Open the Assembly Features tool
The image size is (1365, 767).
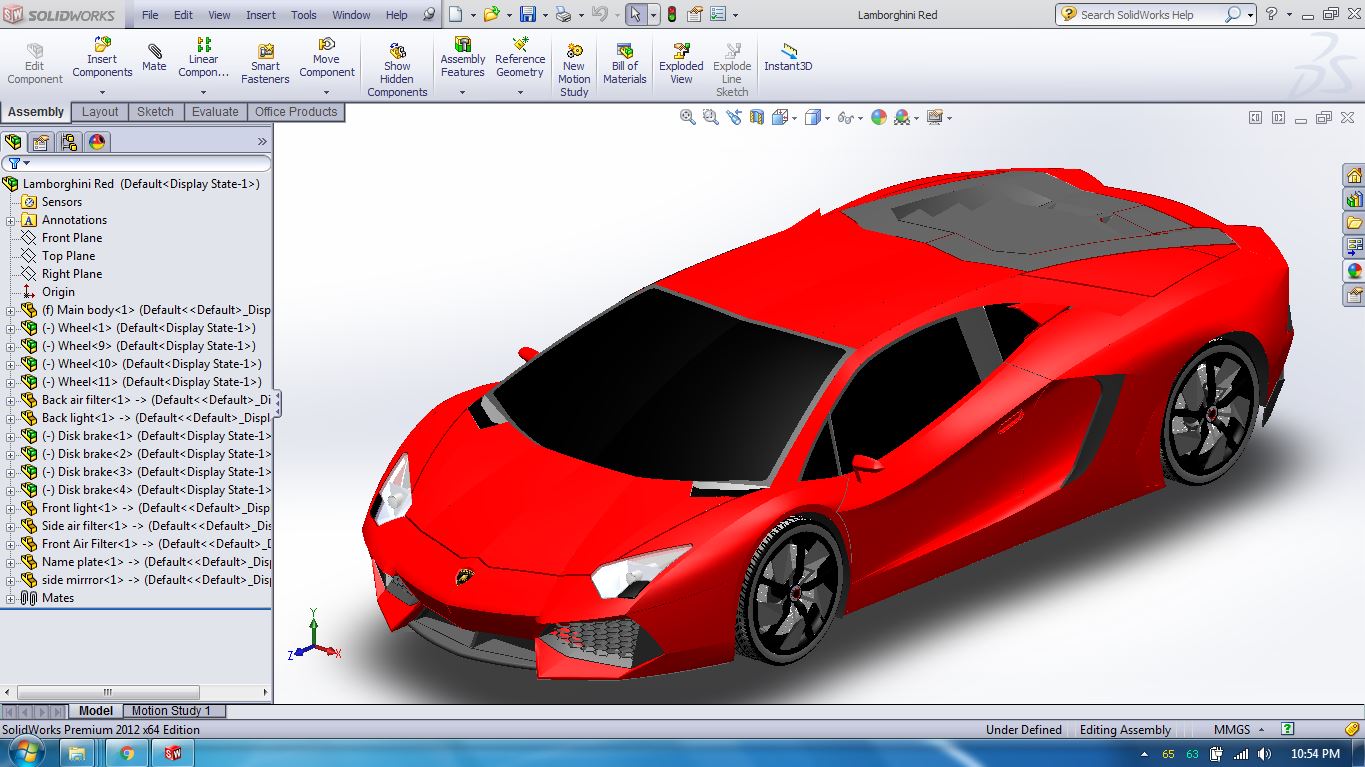coord(462,58)
